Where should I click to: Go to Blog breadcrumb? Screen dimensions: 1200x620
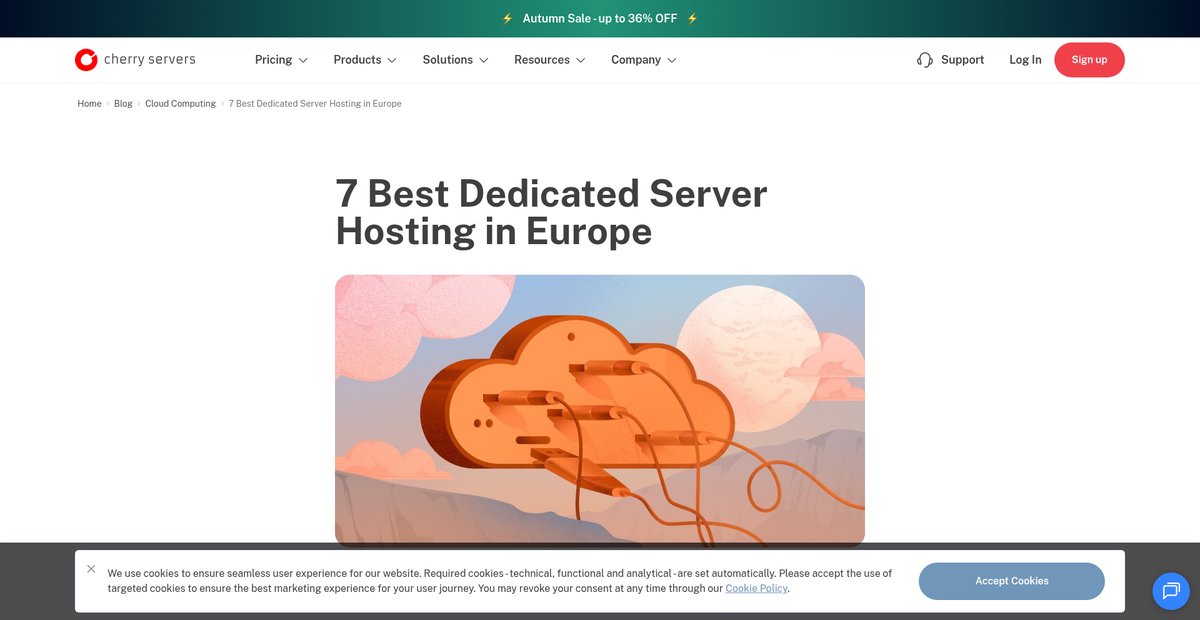coord(123,104)
